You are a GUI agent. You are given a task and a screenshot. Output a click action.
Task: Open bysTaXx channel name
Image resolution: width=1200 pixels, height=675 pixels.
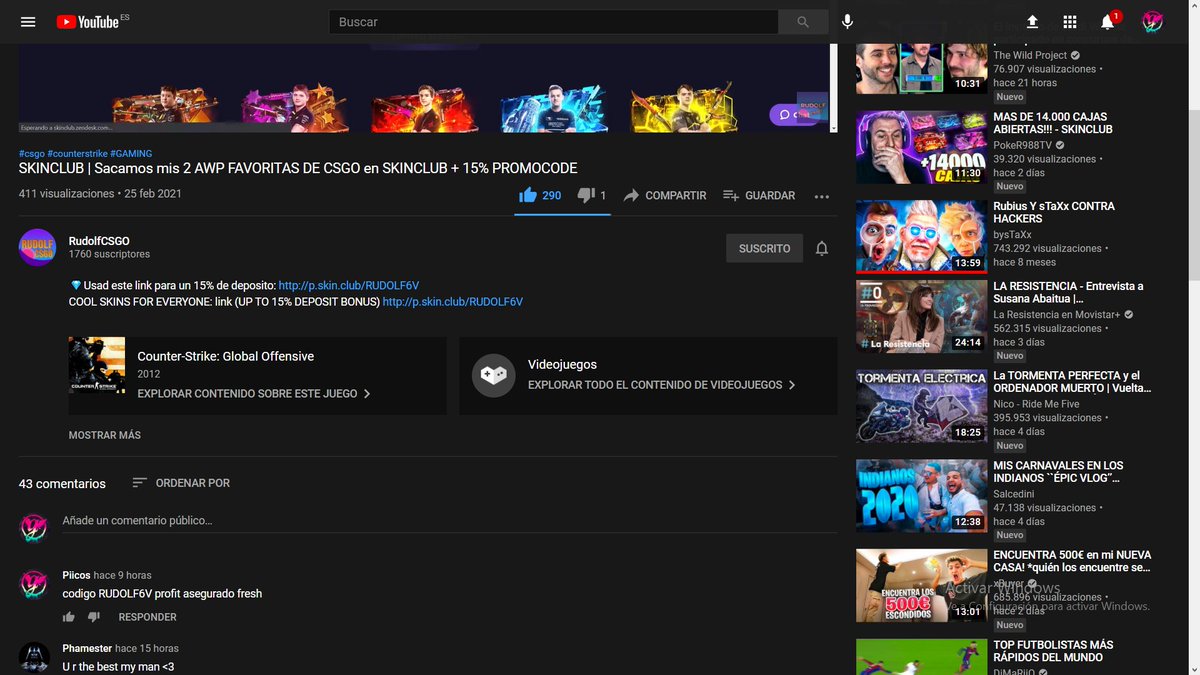(1014, 235)
